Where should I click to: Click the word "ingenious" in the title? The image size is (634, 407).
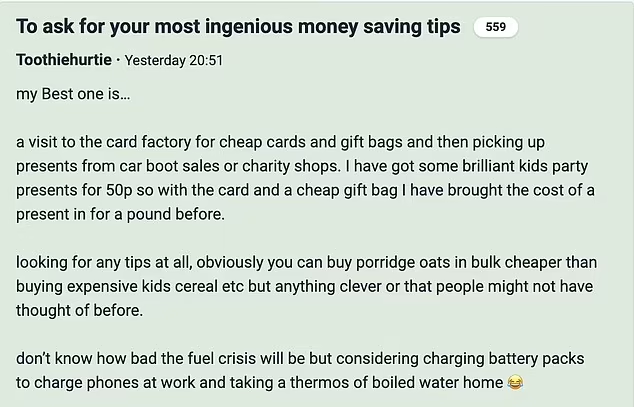click(224, 27)
